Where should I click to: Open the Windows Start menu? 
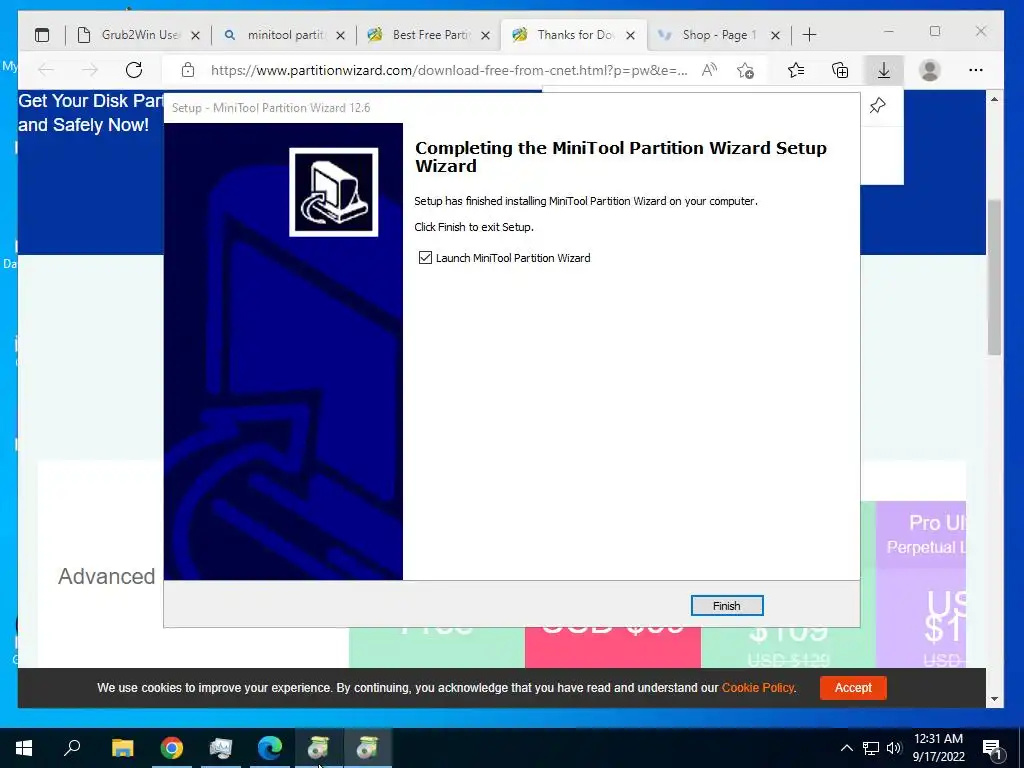pos(24,748)
